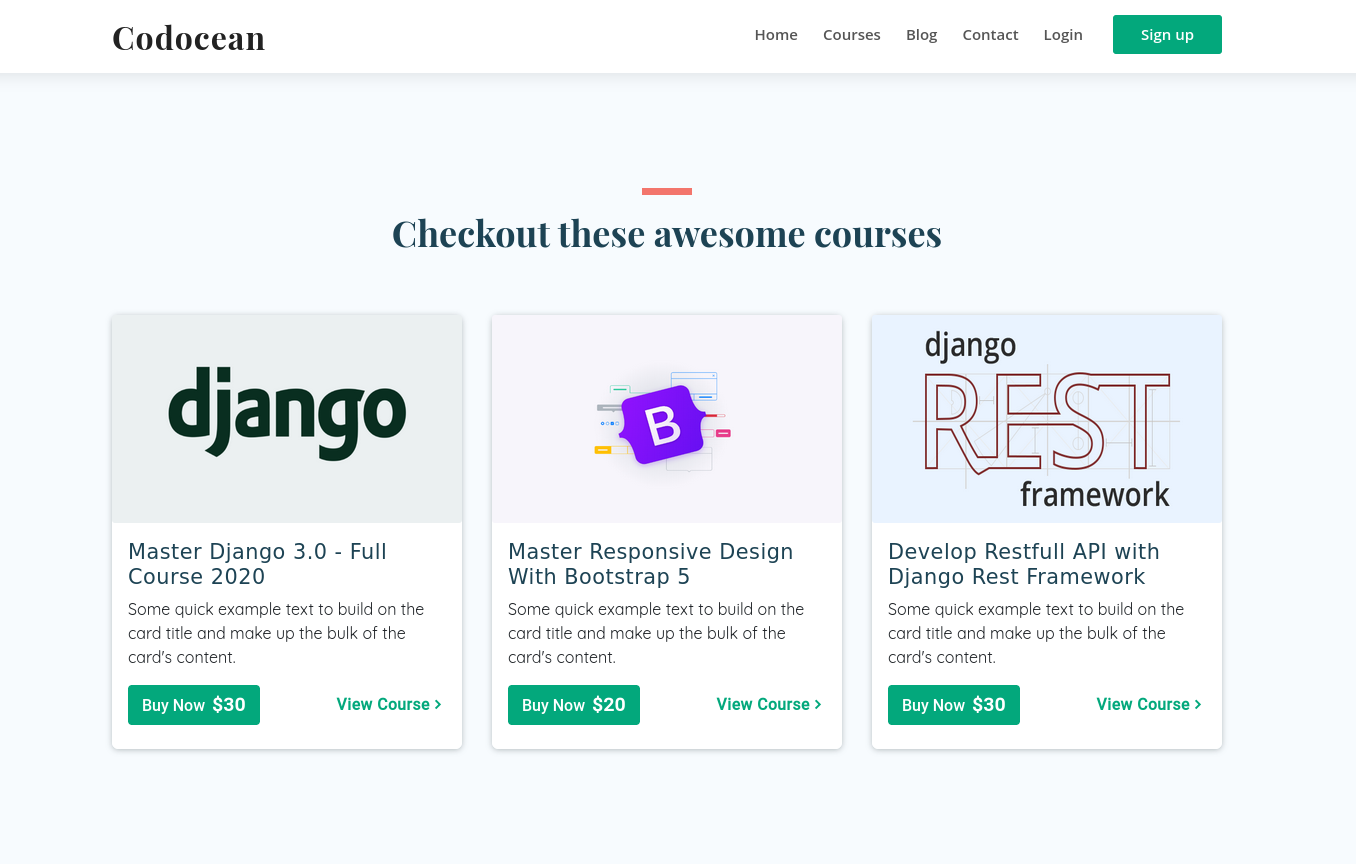Screen dimensions: 1356x864
Task: Click the green Sign up button
Action: pyautogui.click(x=1167, y=35)
